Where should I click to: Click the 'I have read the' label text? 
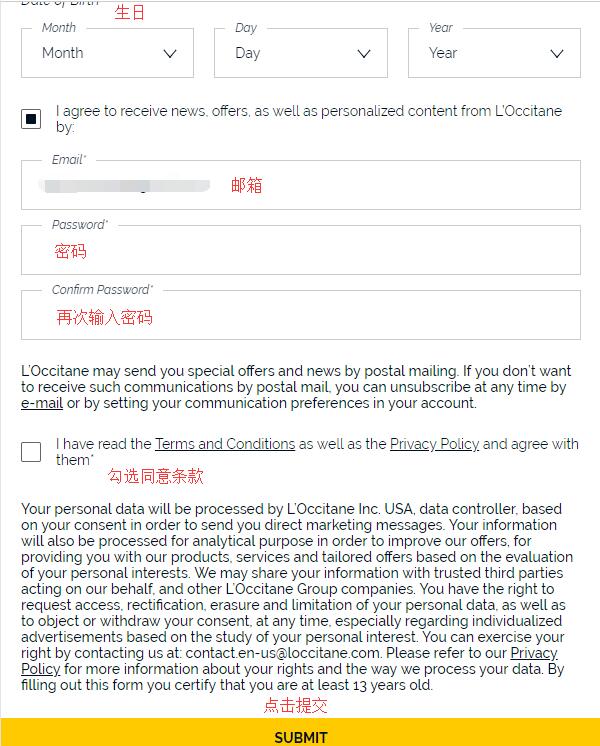tap(103, 444)
